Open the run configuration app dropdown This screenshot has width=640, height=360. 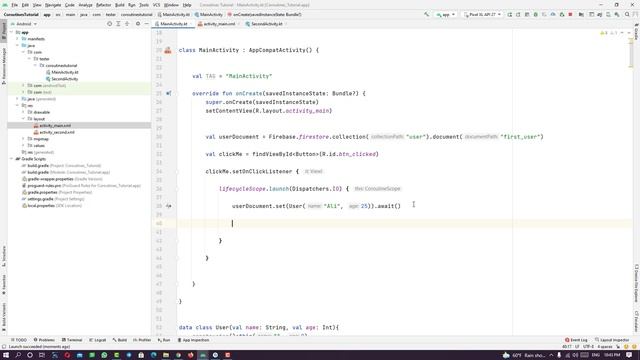(445, 14)
